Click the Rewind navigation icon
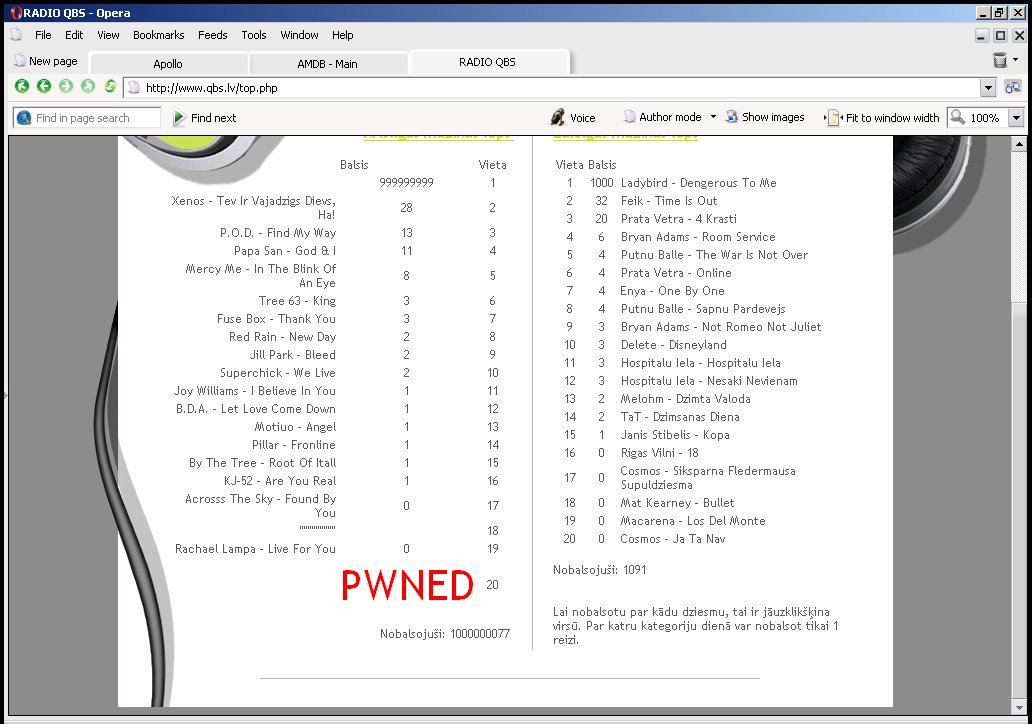Viewport: 1032px width, 724px height. point(22,87)
